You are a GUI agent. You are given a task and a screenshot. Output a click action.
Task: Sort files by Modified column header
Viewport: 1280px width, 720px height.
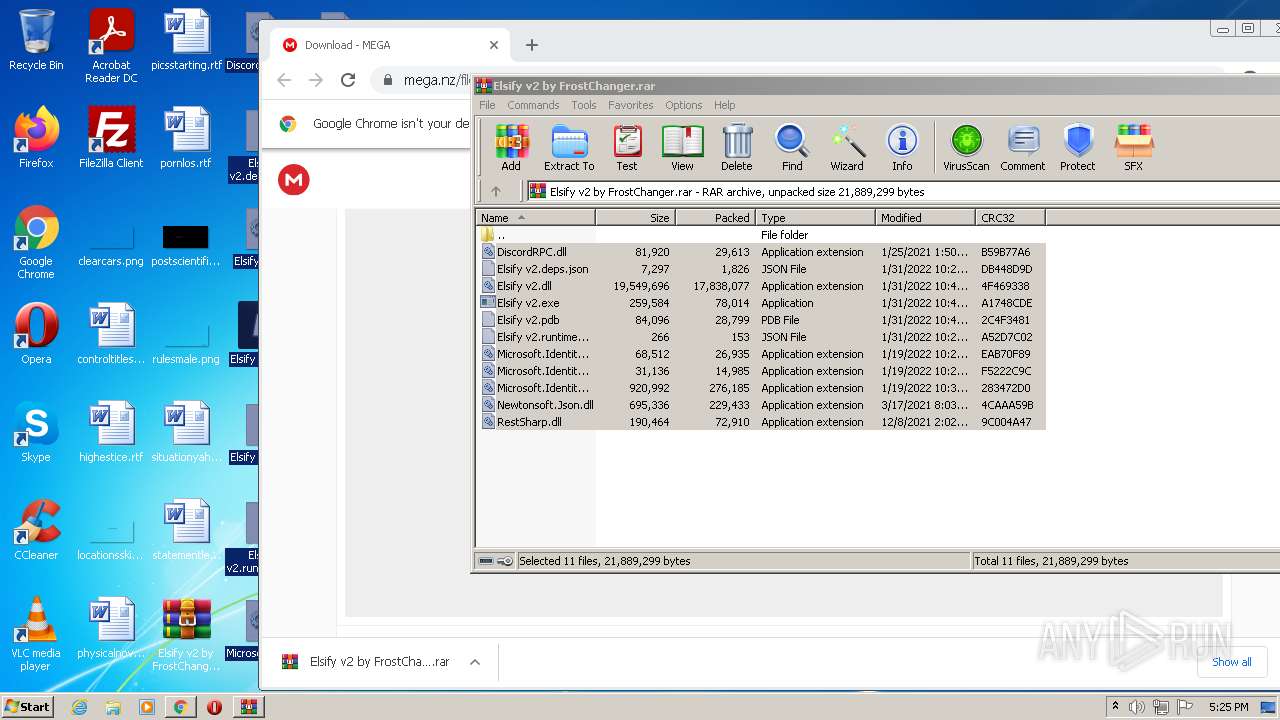tap(926, 217)
